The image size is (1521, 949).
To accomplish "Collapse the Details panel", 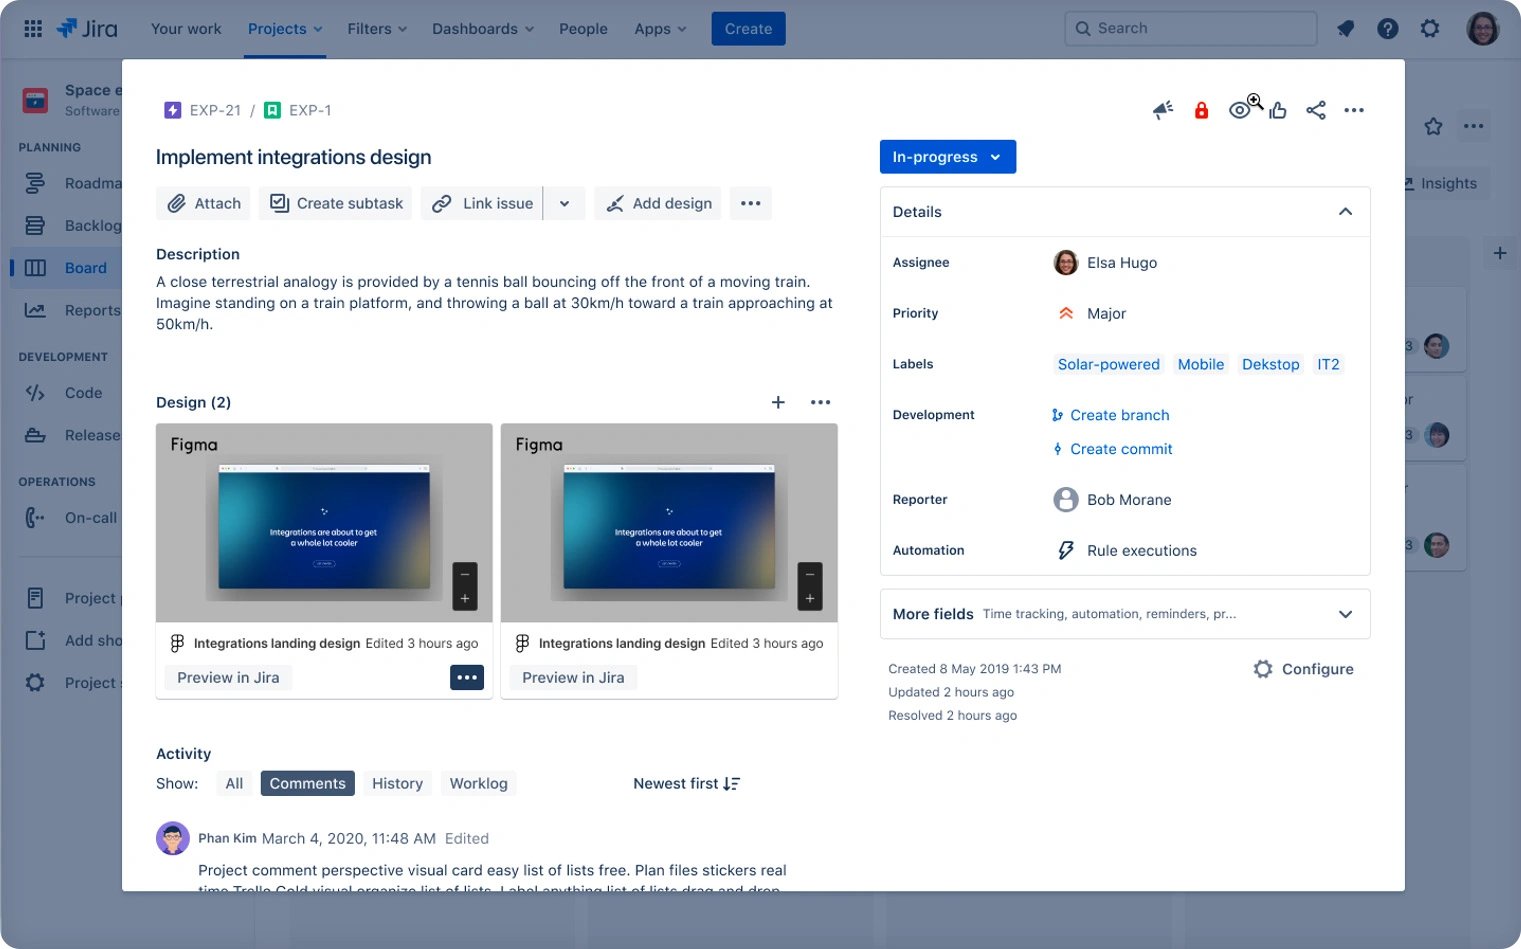I will [1345, 212].
